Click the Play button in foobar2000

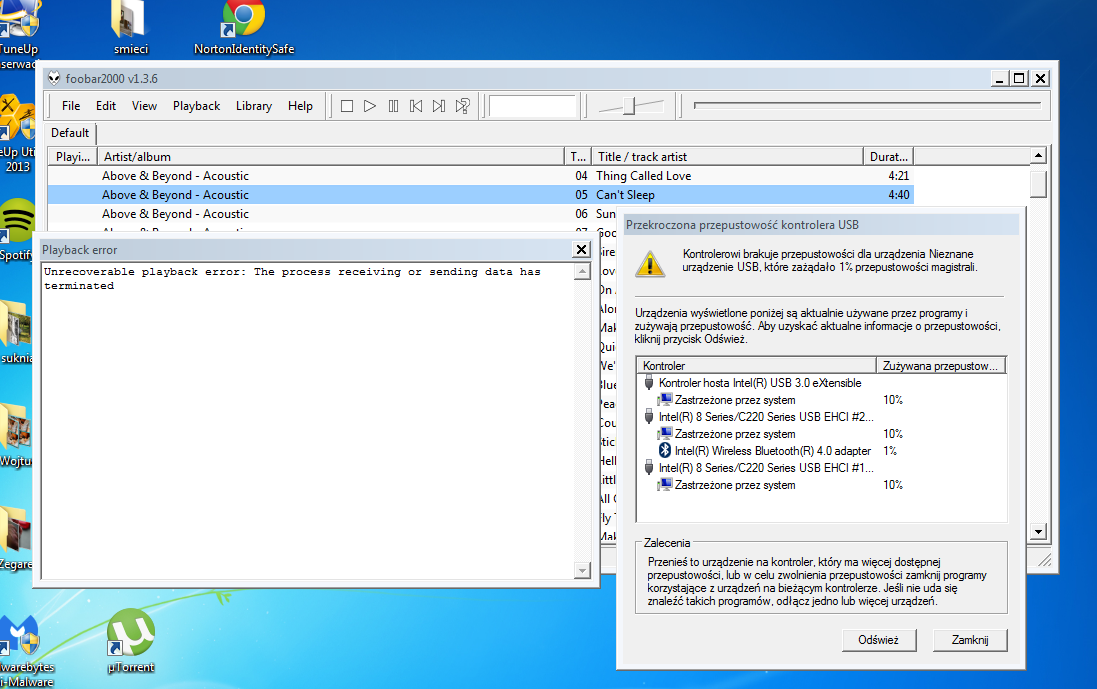(x=370, y=106)
